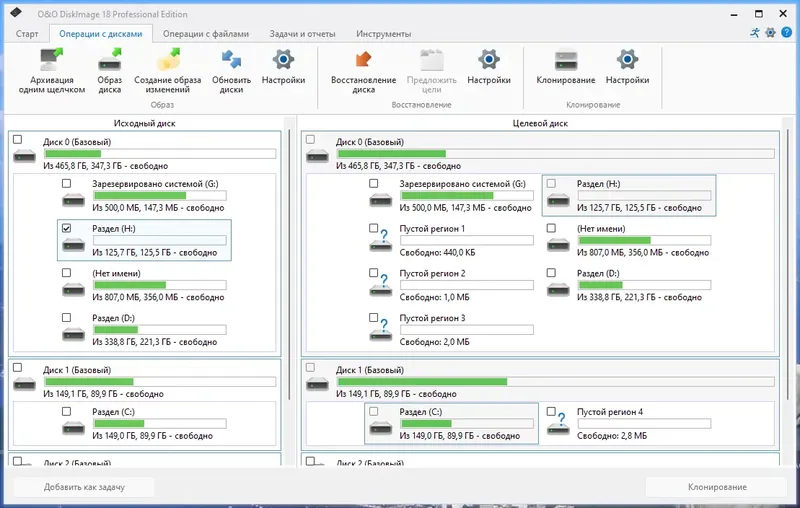Image resolution: width=800 pixels, height=508 pixels.
Task: Check source Раздел (C:) checkbox
Action: [67, 411]
